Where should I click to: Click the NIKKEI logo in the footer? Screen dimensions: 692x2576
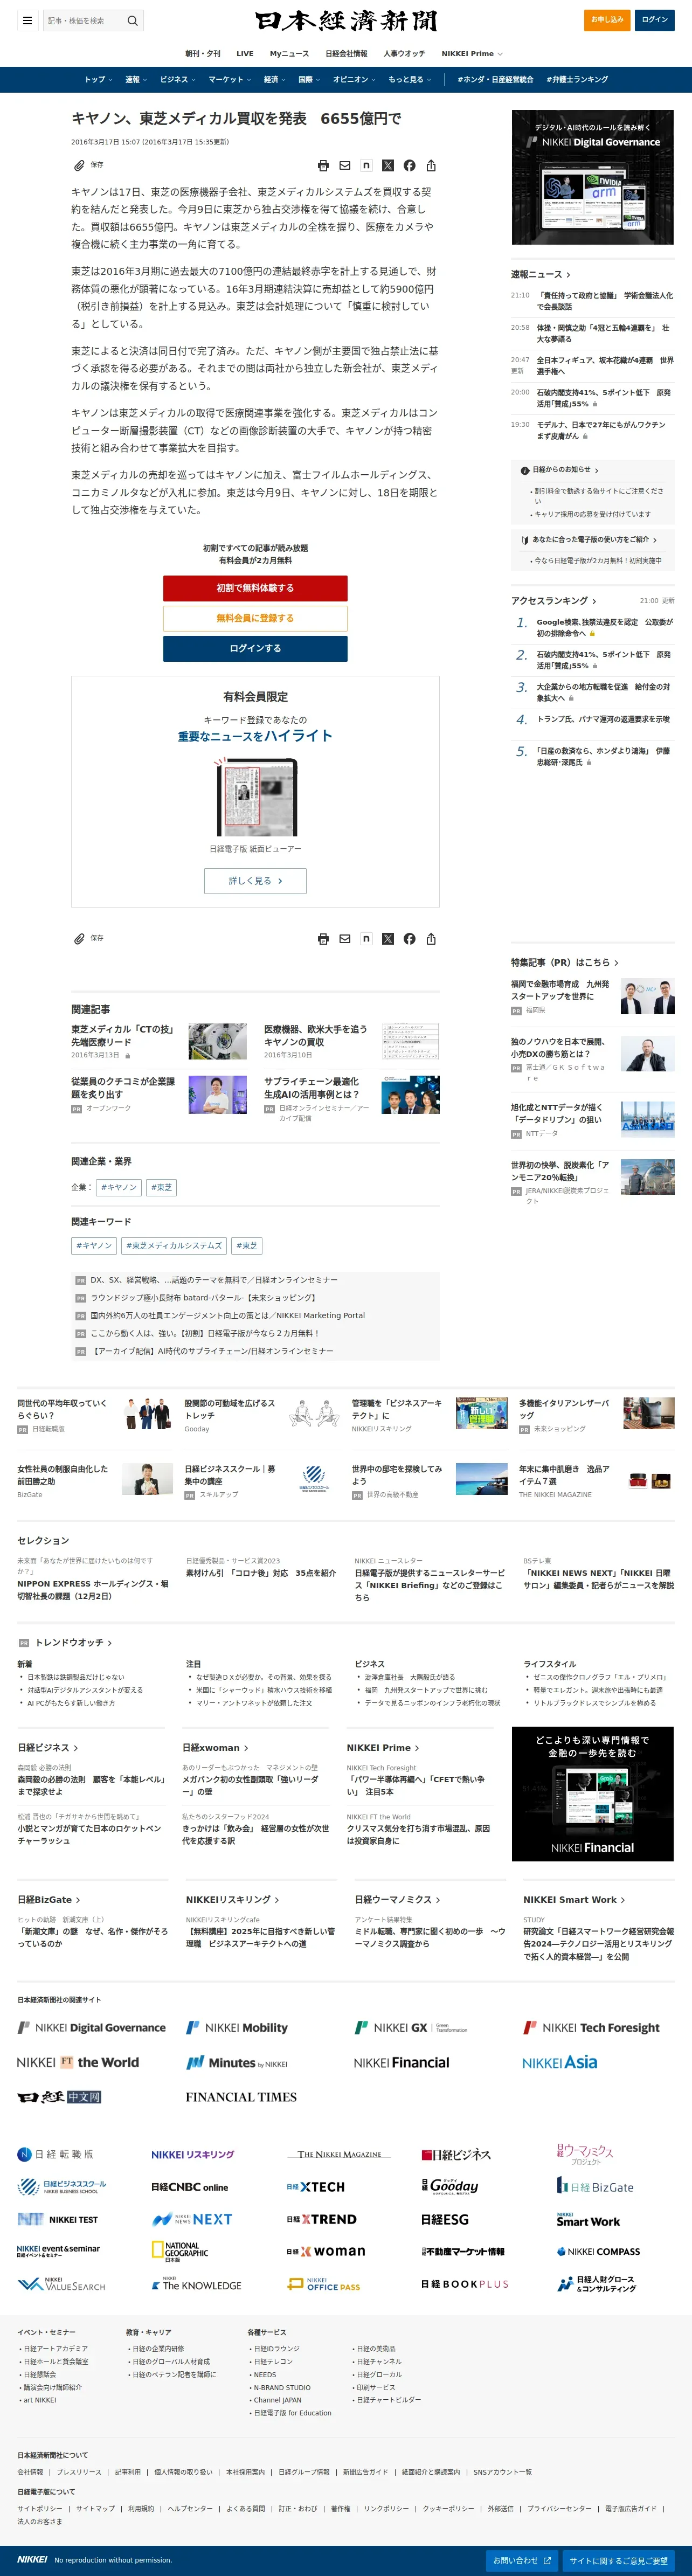click(x=32, y=2559)
